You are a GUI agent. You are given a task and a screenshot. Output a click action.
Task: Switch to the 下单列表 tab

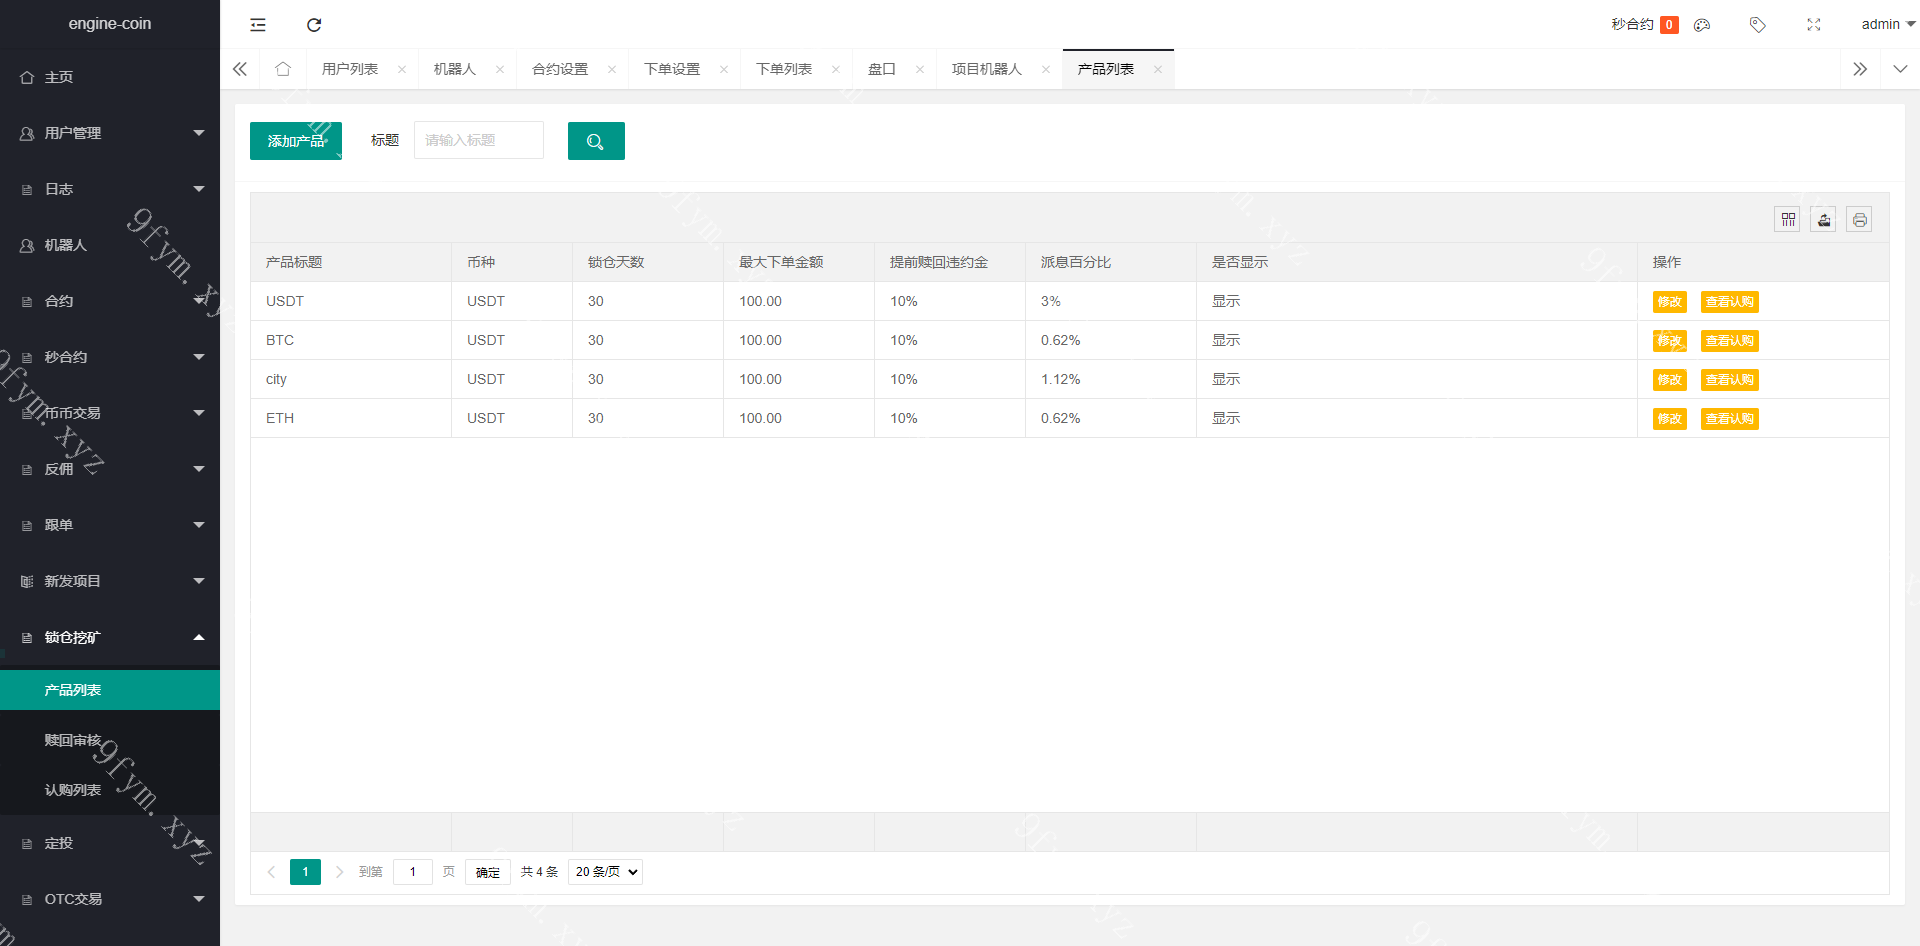point(784,69)
